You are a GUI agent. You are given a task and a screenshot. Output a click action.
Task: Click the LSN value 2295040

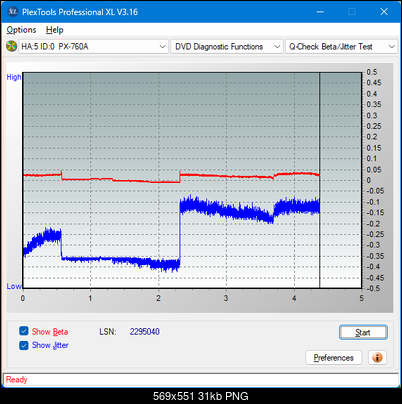click(x=145, y=332)
